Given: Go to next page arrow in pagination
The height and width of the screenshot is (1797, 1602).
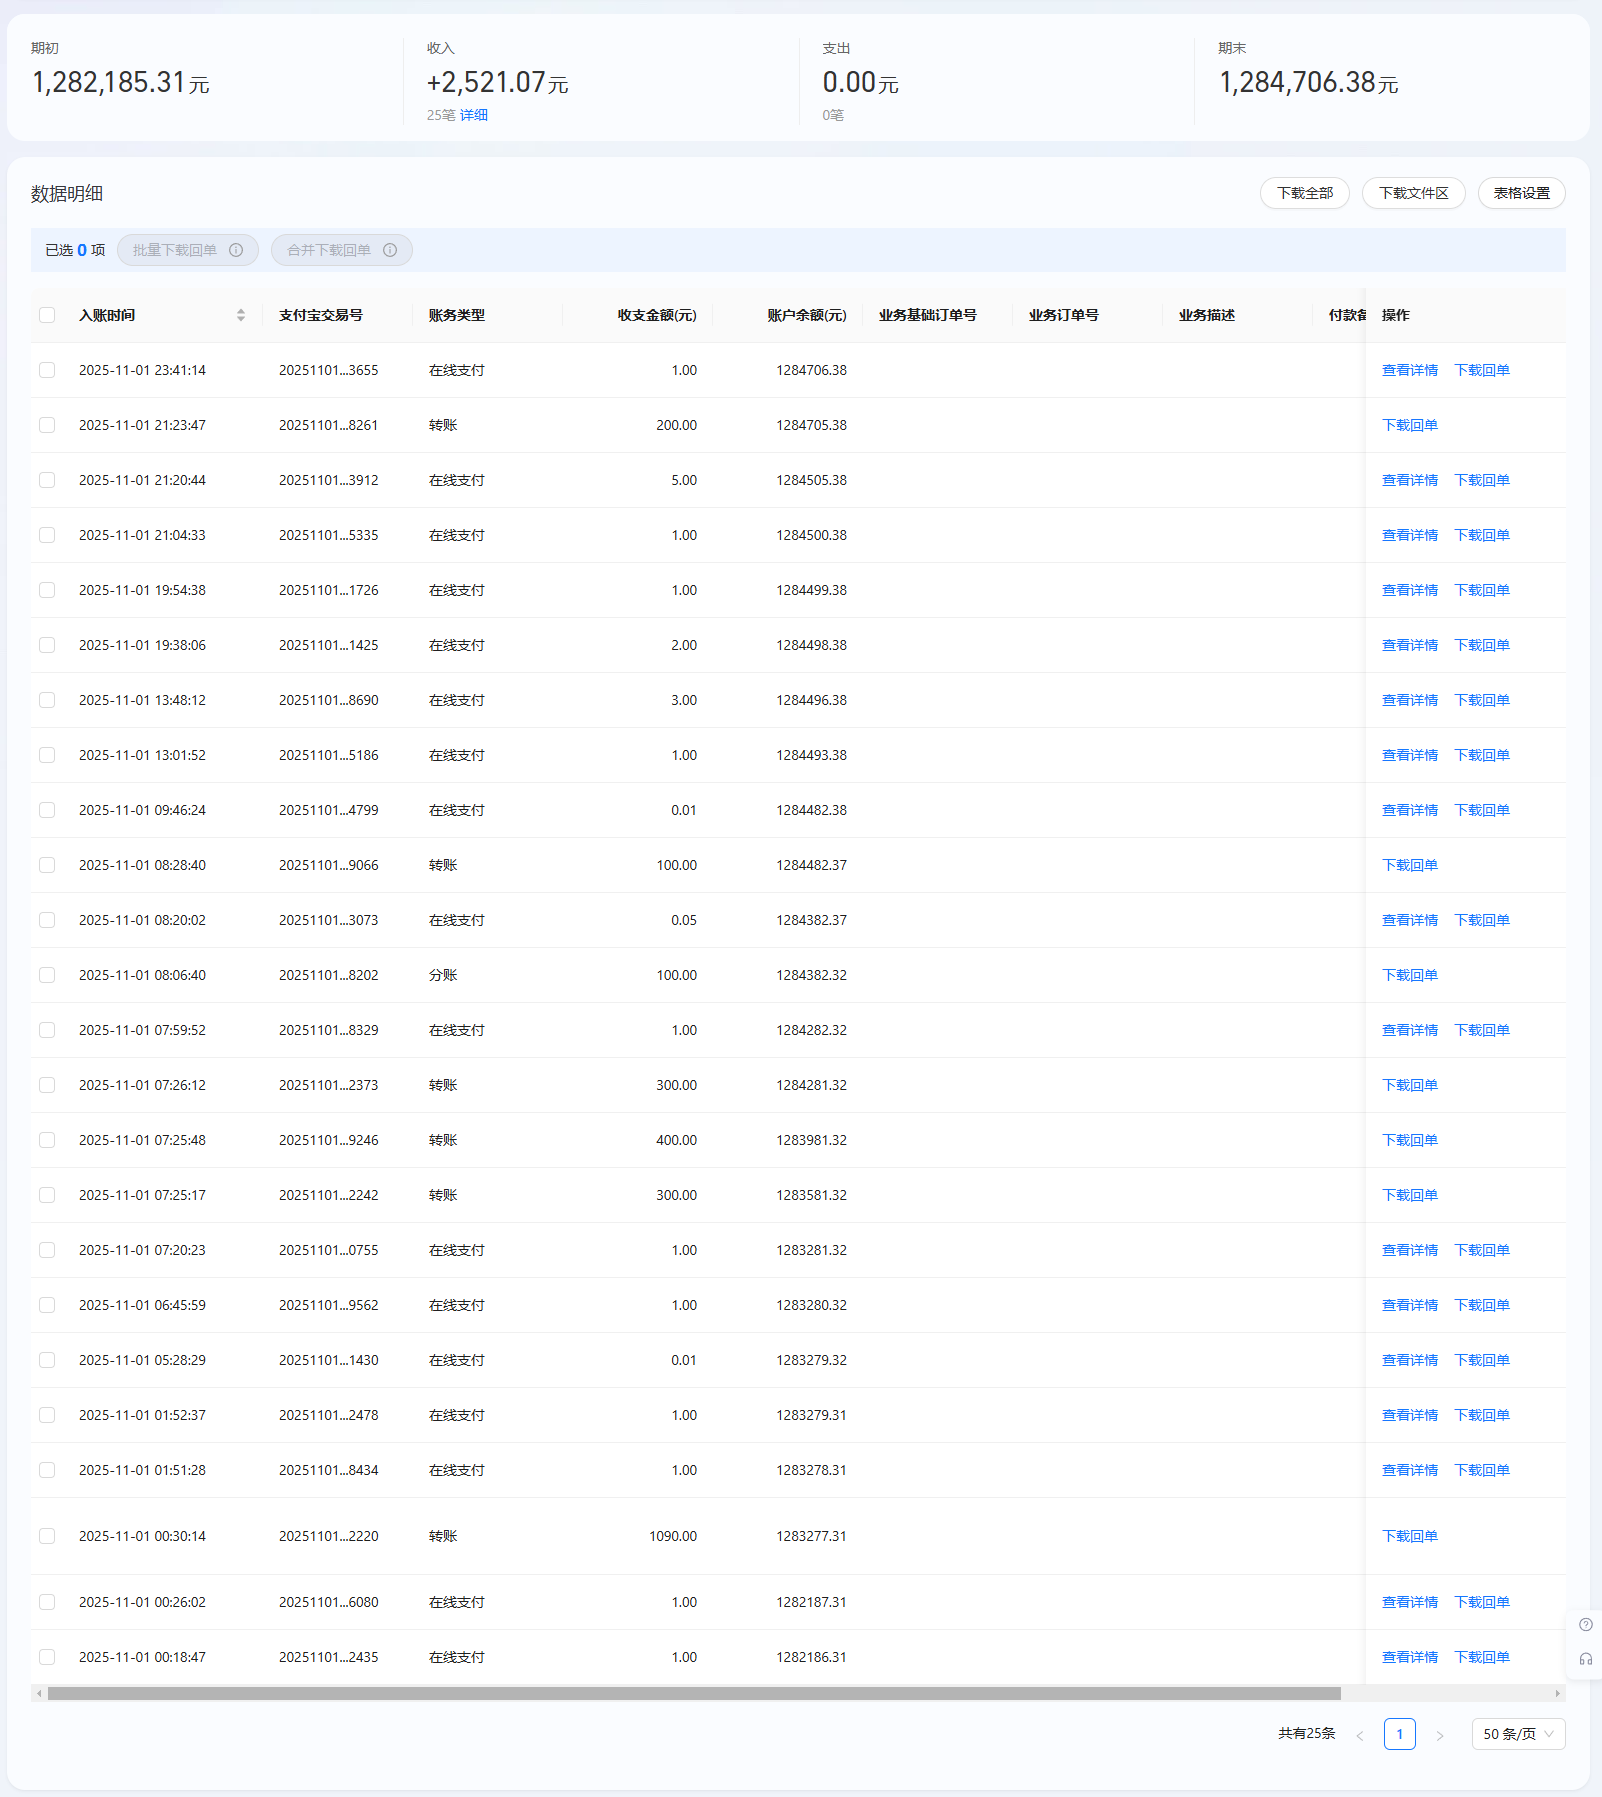Looking at the screenshot, I should tap(1440, 1735).
